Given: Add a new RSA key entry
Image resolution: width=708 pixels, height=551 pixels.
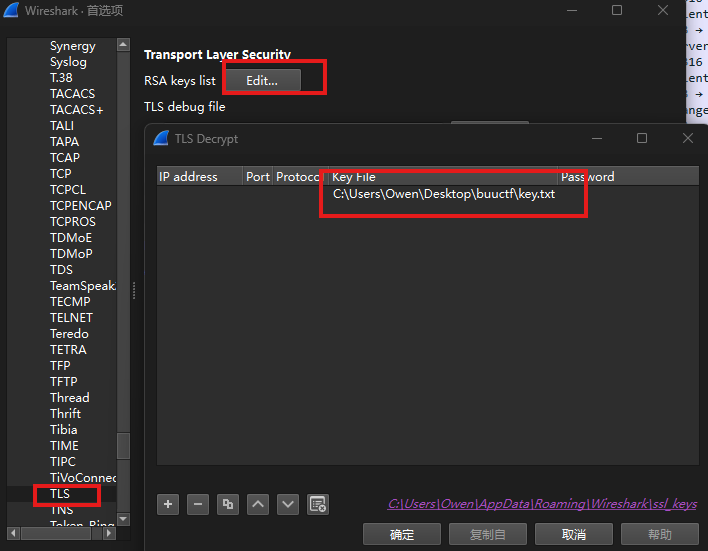Looking at the screenshot, I should point(168,504).
